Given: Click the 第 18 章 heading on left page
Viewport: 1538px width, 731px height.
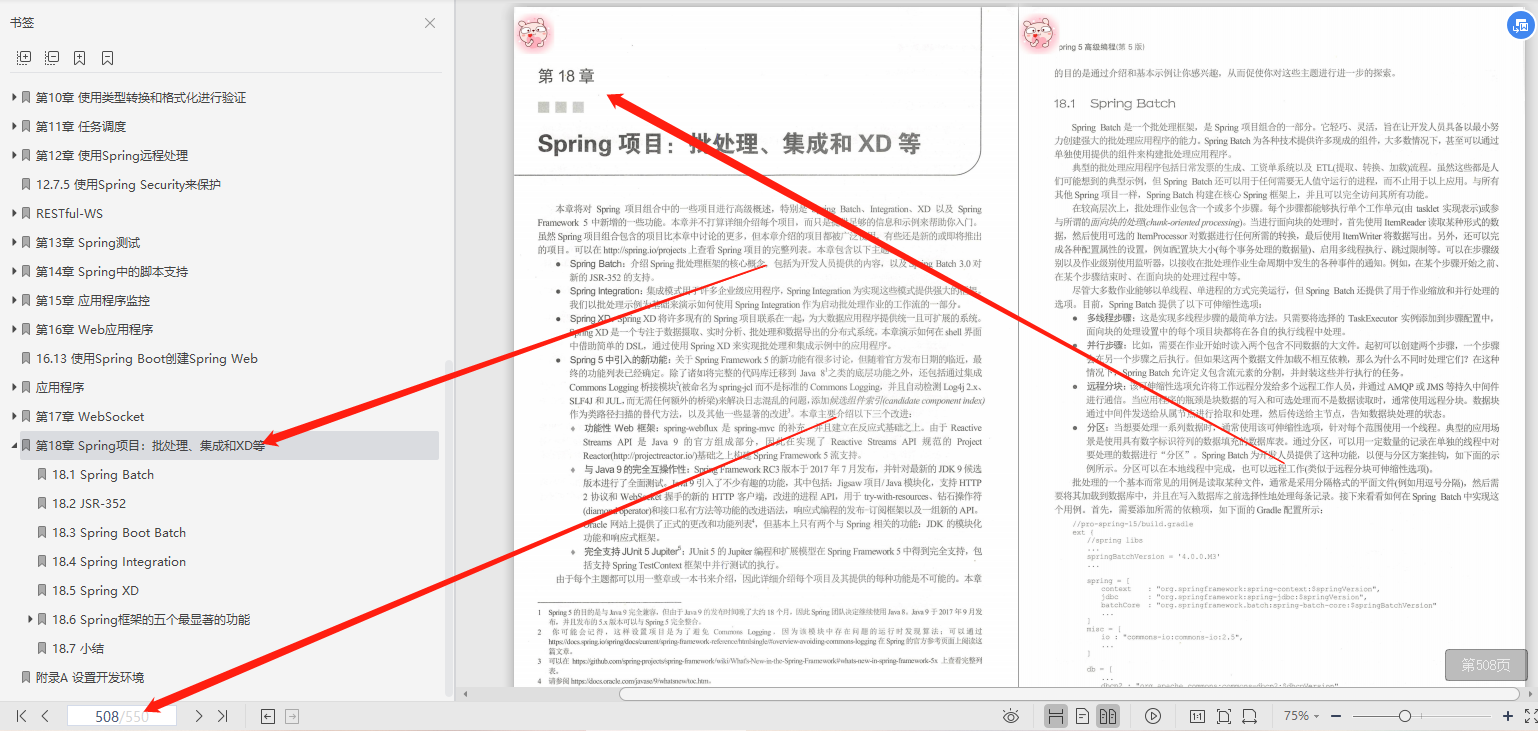Looking at the screenshot, I should pyautogui.click(x=566, y=76).
